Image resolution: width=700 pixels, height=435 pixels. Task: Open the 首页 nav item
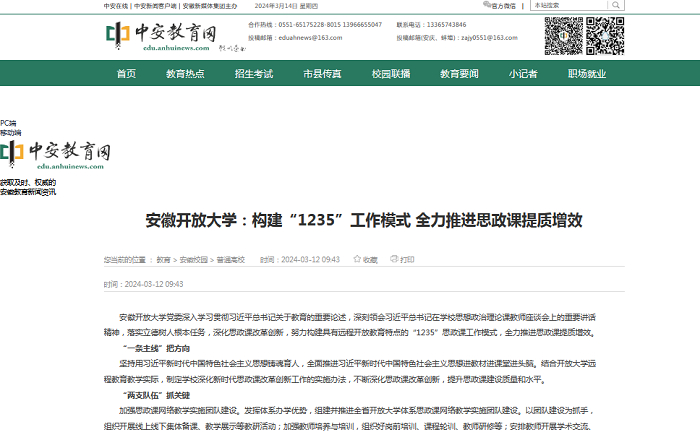pos(126,74)
